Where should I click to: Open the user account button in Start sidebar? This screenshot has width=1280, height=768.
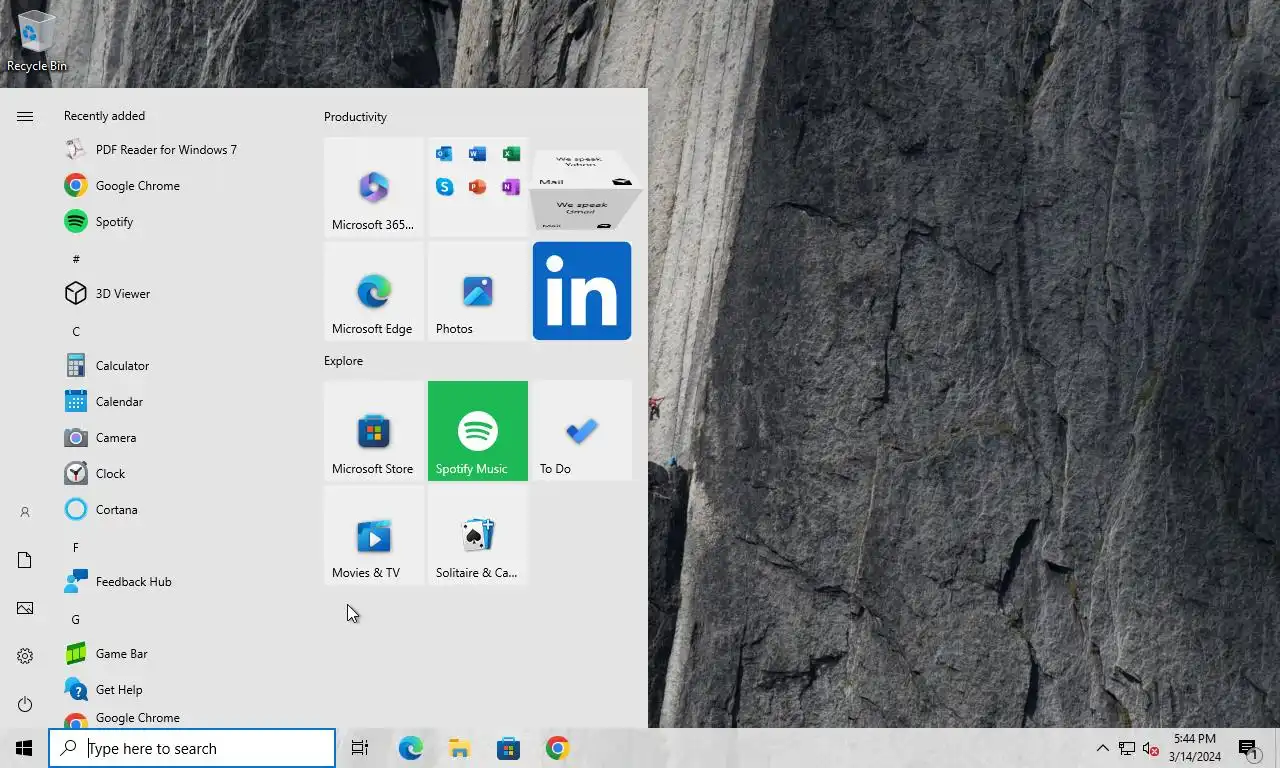[25, 512]
